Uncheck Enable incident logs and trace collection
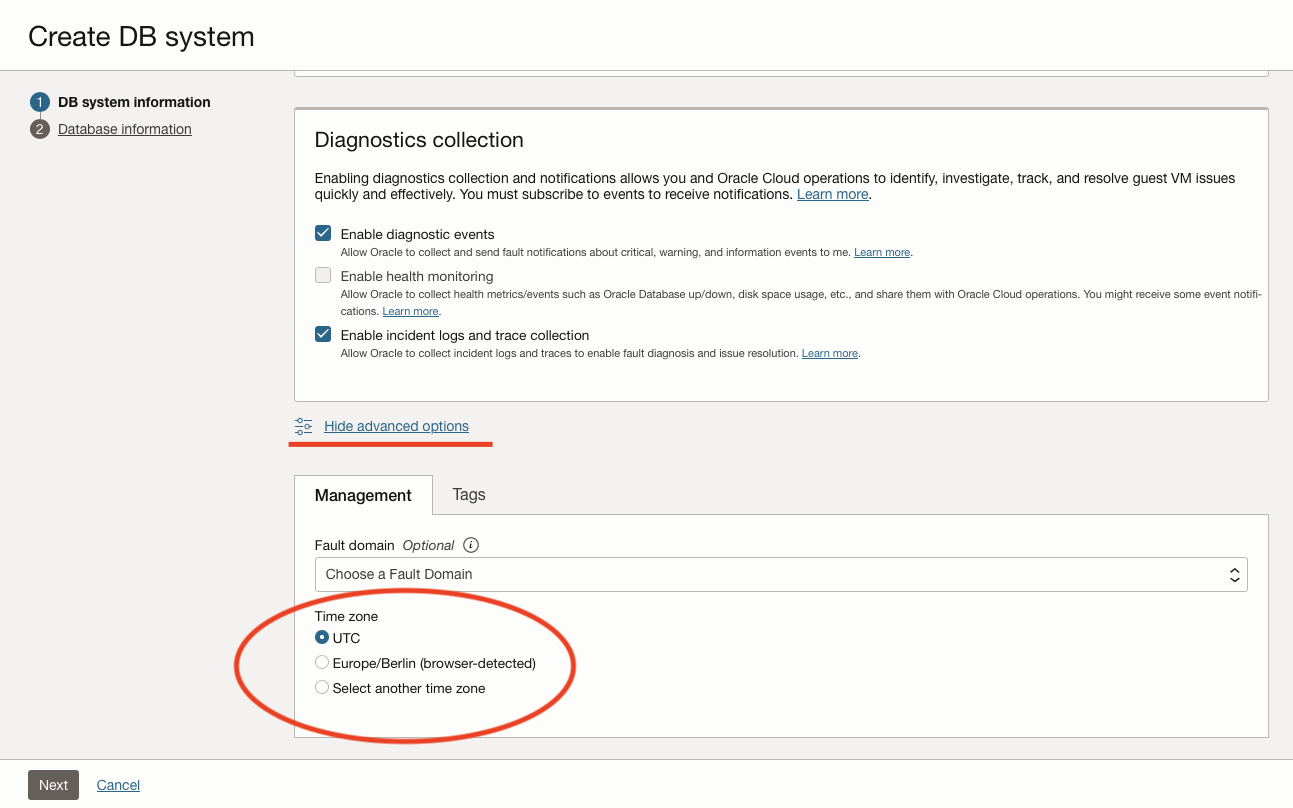 323,334
